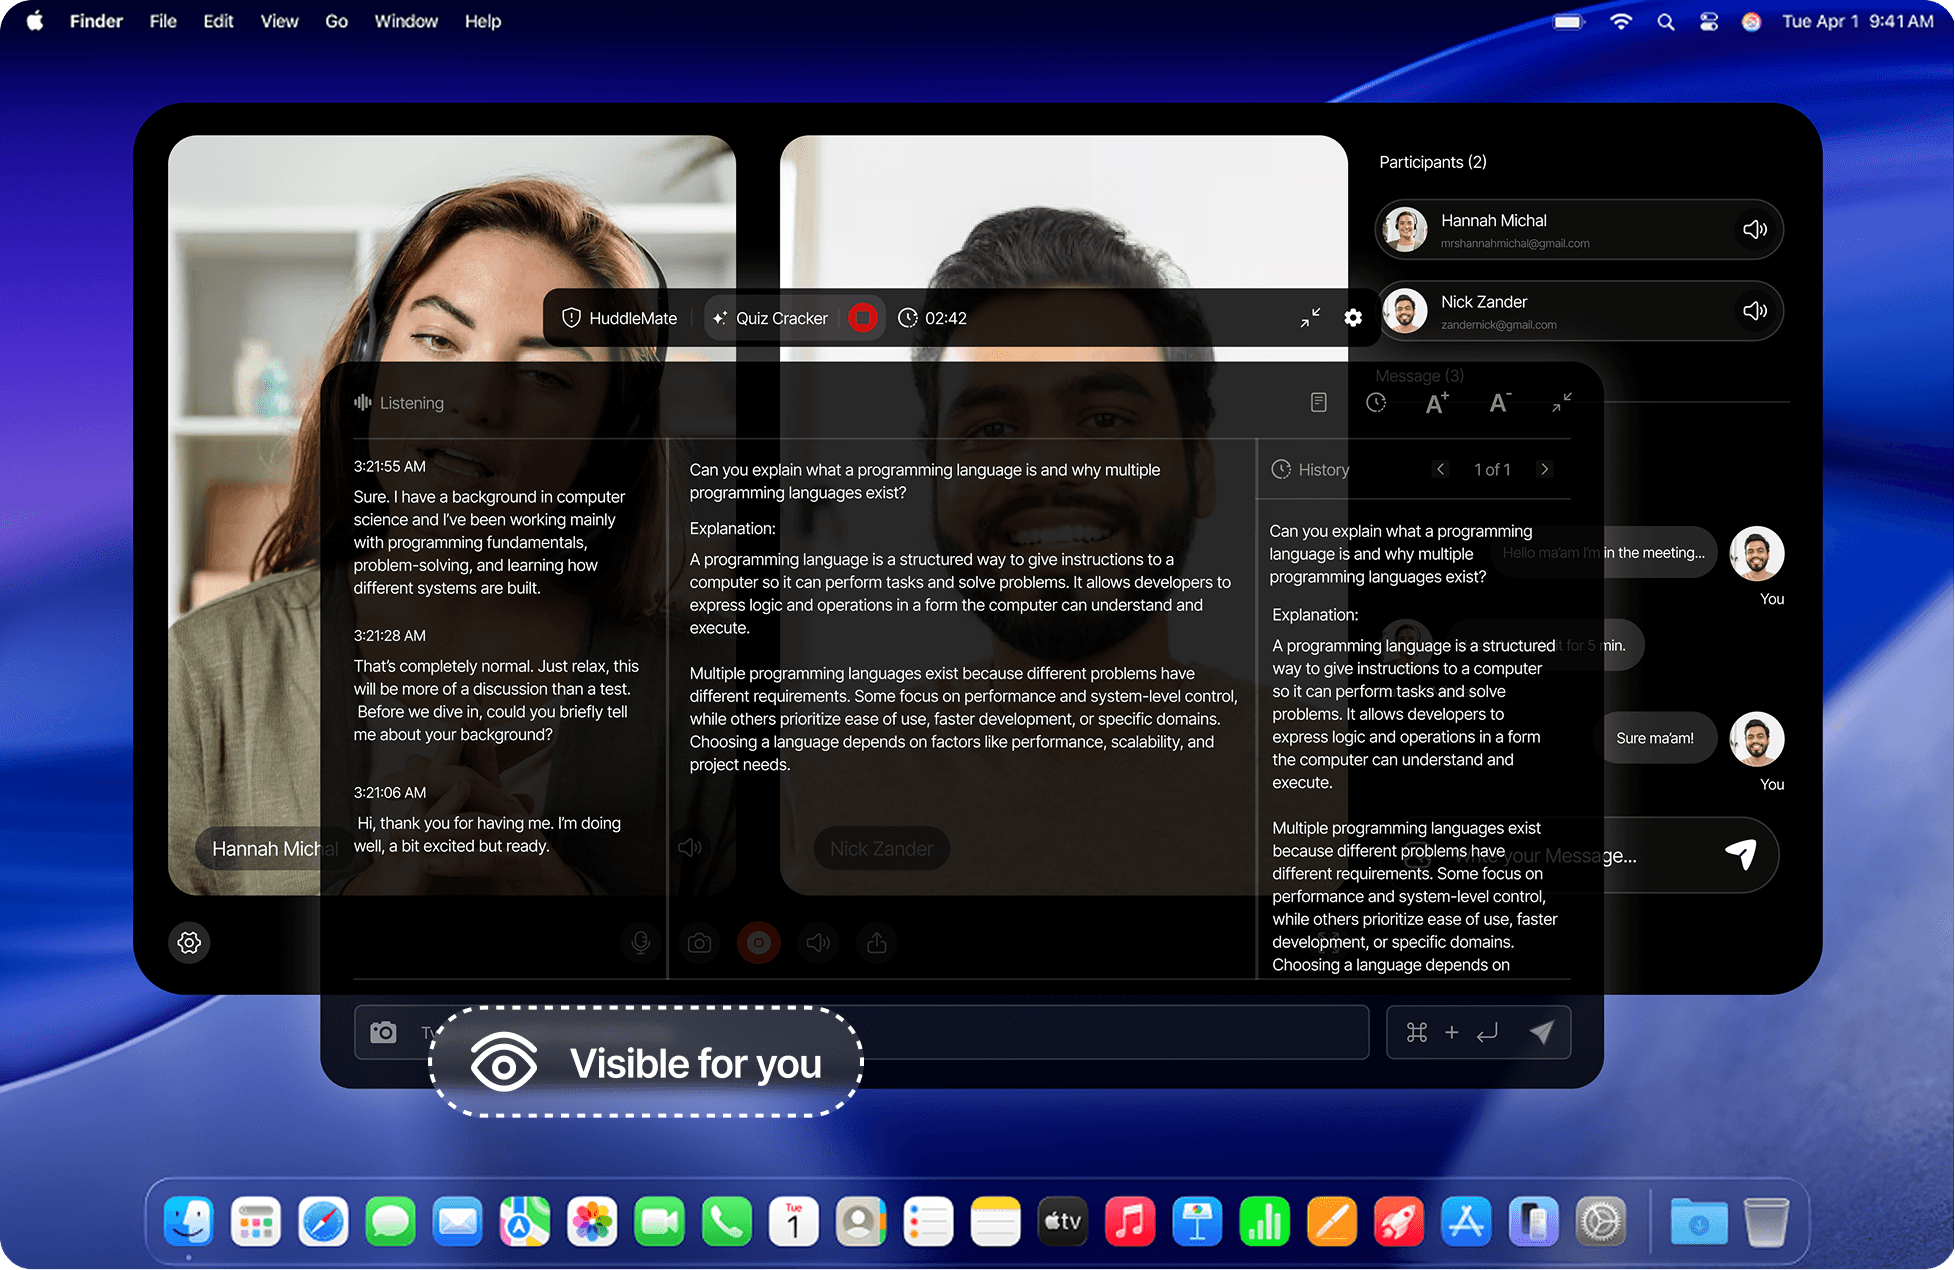
Task: Click the Quiz Cracker mode button
Action: tap(771, 318)
